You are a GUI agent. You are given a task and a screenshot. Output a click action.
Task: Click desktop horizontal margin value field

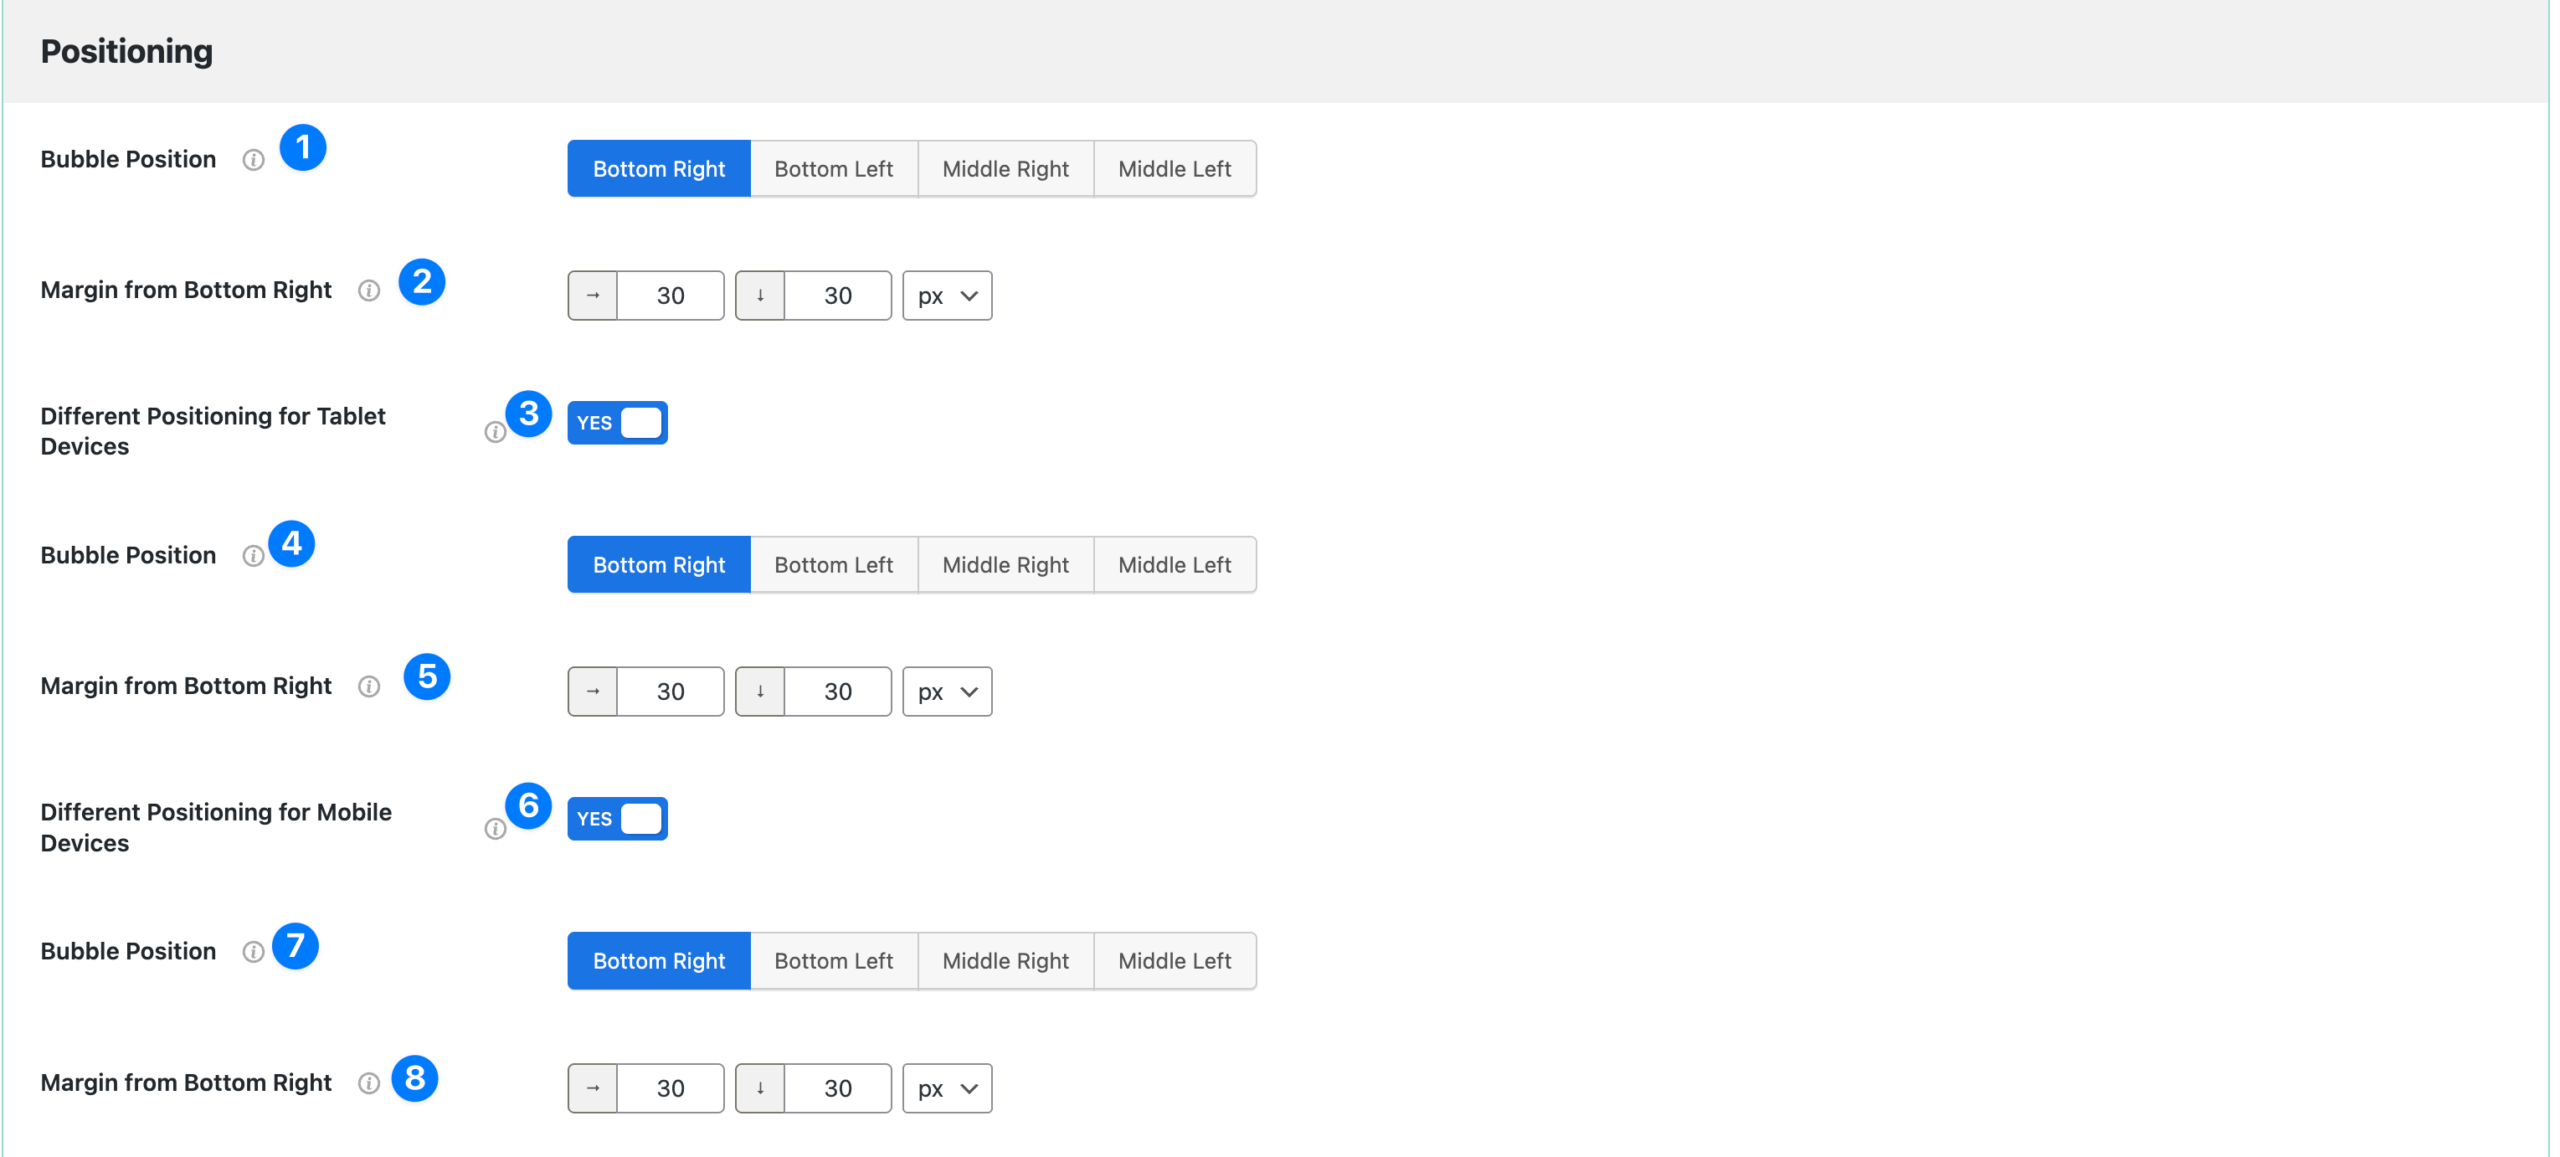(670, 296)
